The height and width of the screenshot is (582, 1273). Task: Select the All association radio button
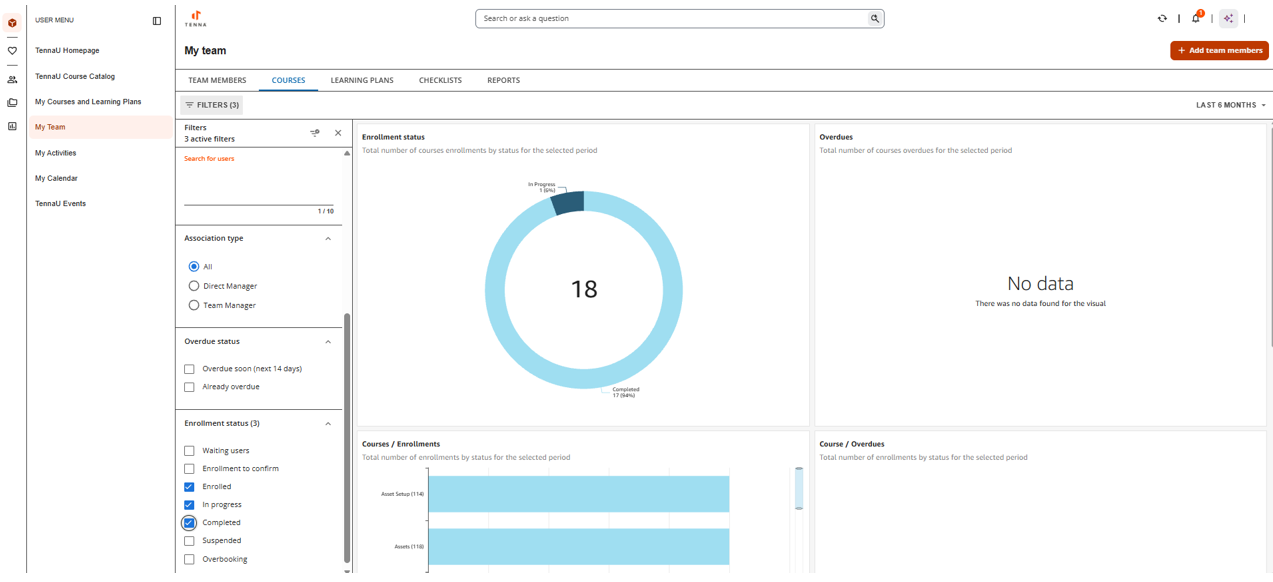(x=194, y=267)
